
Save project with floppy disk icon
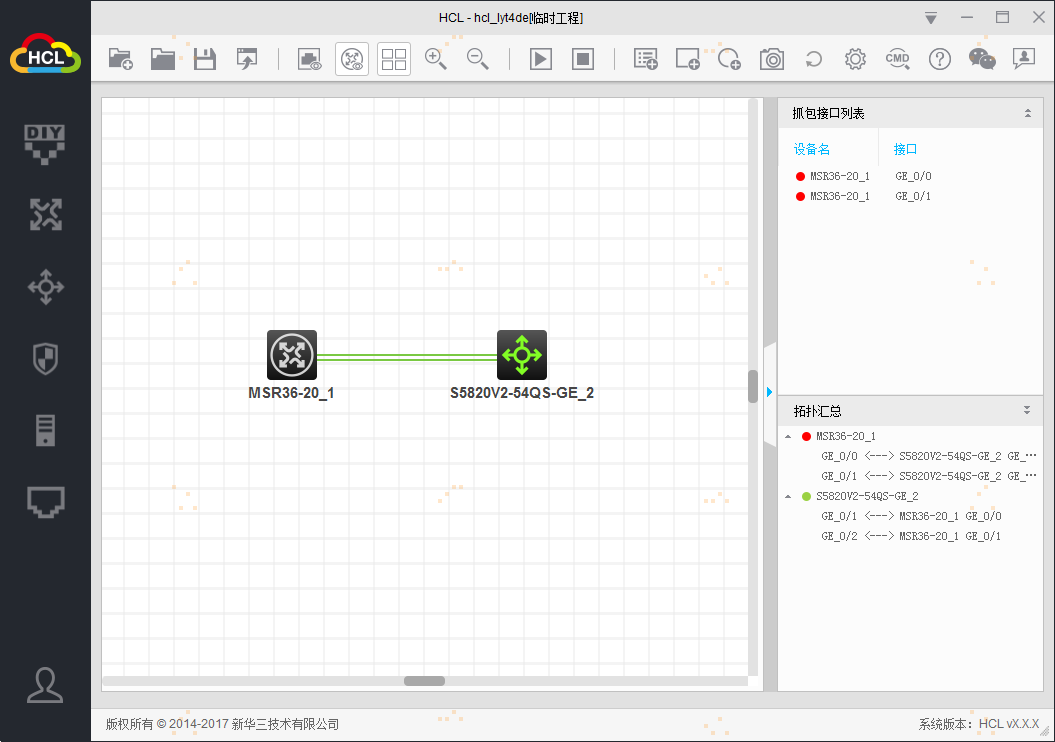(x=205, y=59)
